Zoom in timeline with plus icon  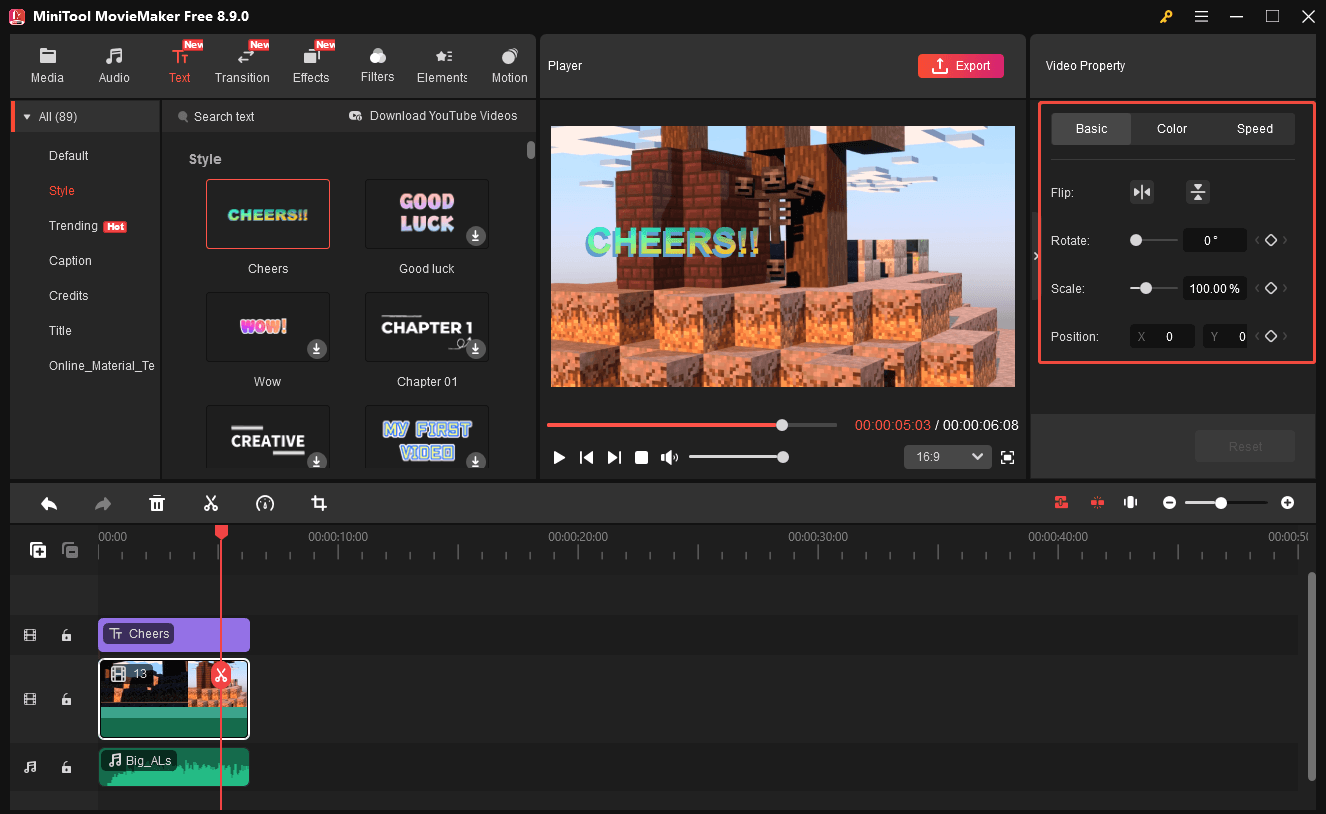1288,502
